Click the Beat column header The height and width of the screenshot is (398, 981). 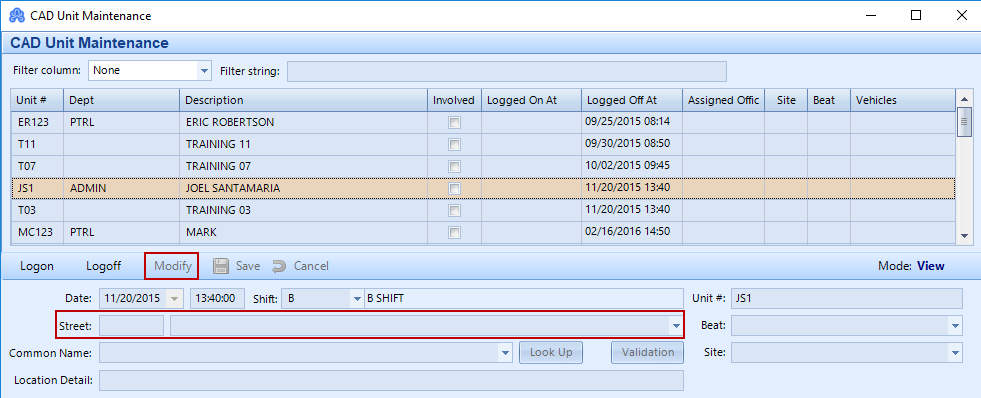pos(828,100)
